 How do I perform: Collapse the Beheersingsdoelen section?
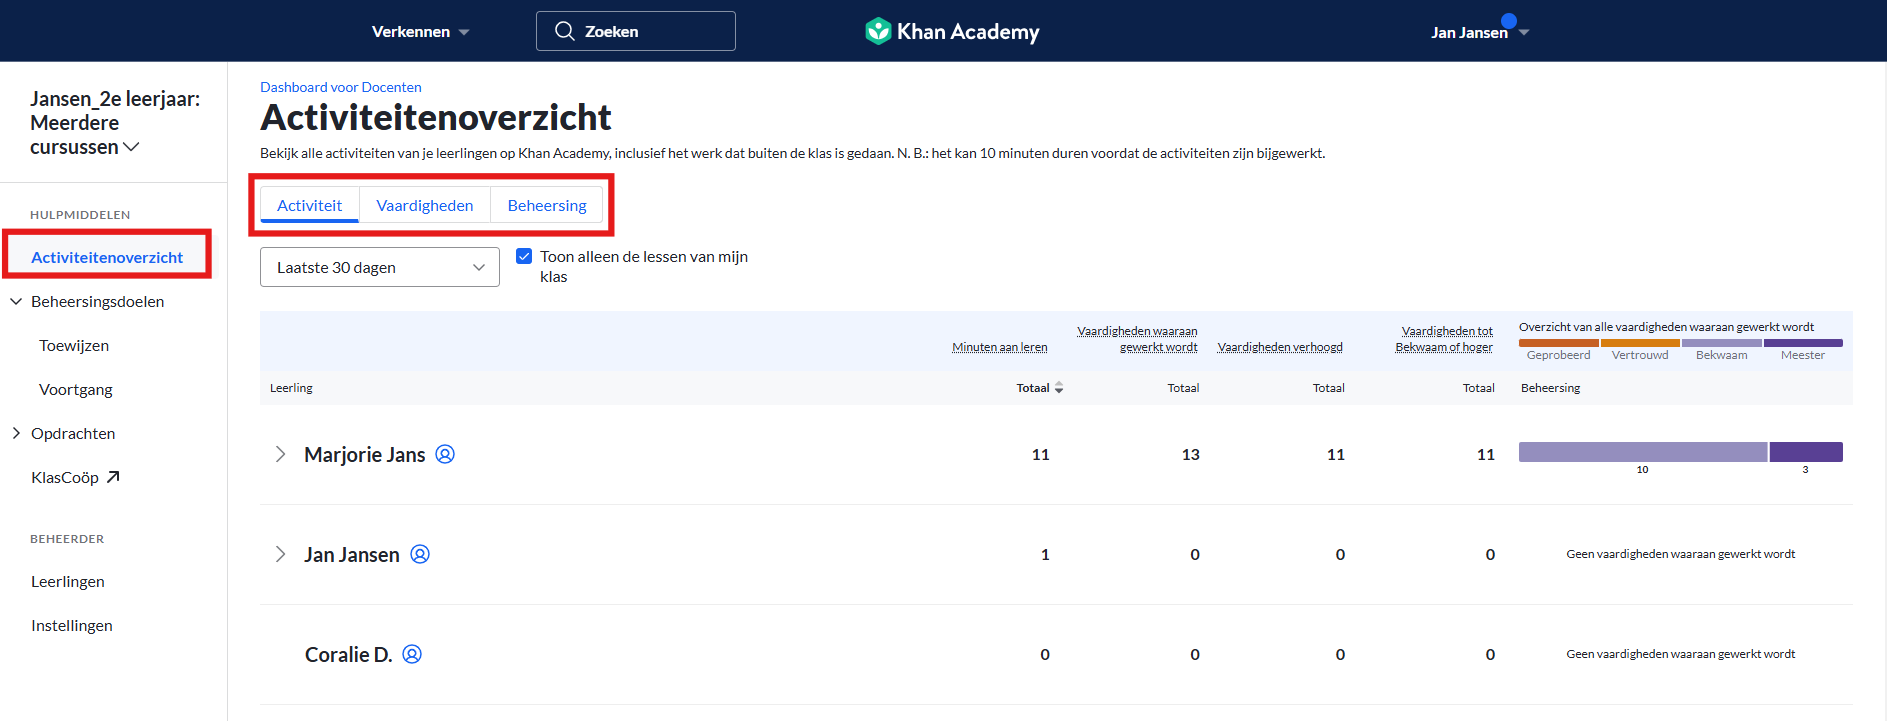[x=16, y=301]
